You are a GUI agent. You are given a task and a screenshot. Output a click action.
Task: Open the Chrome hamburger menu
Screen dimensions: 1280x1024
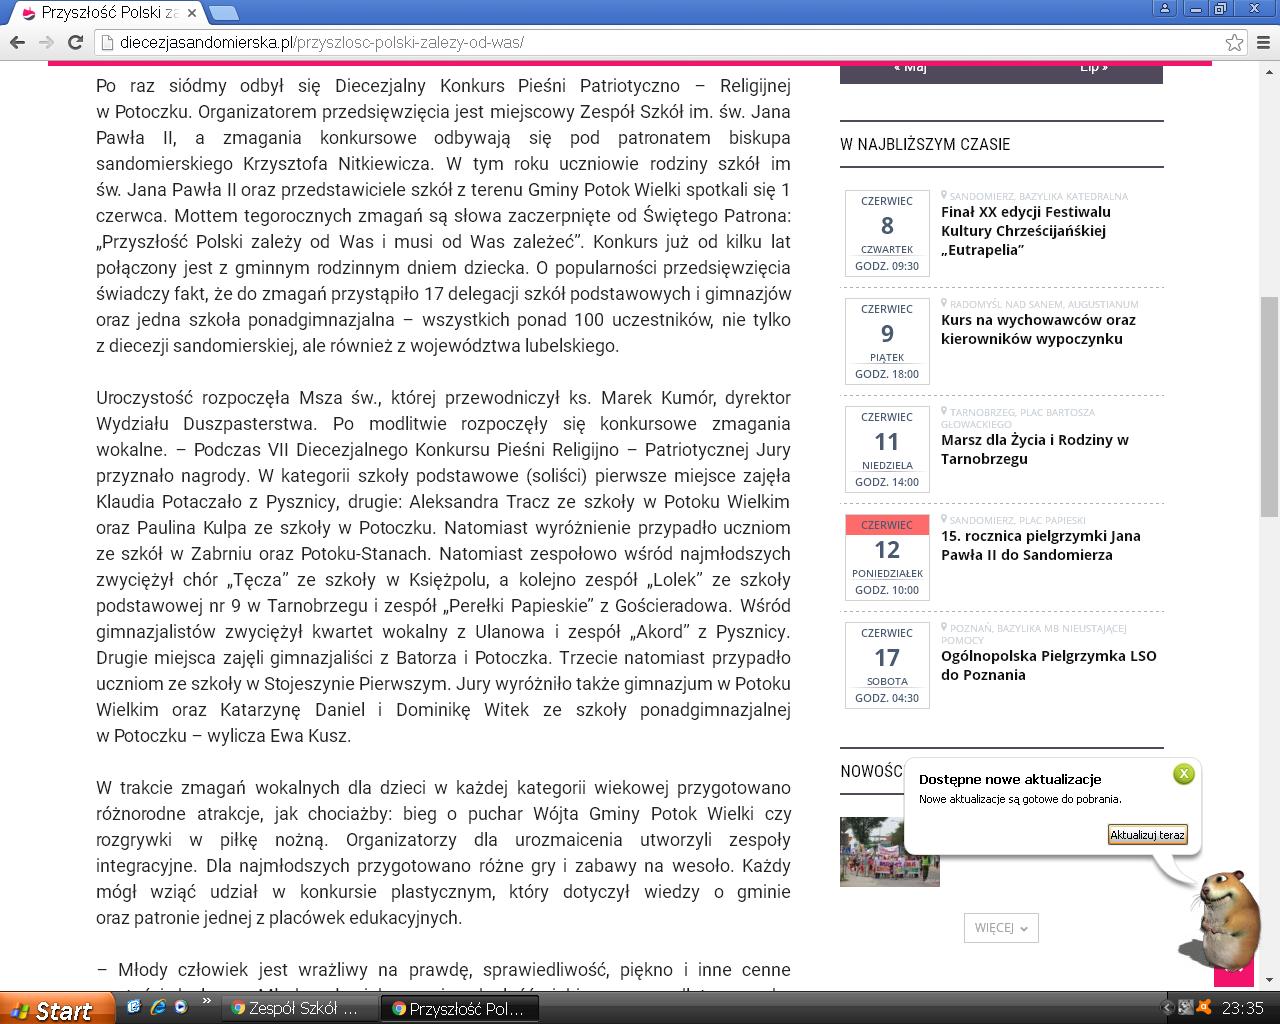click(x=1263, y=42)
